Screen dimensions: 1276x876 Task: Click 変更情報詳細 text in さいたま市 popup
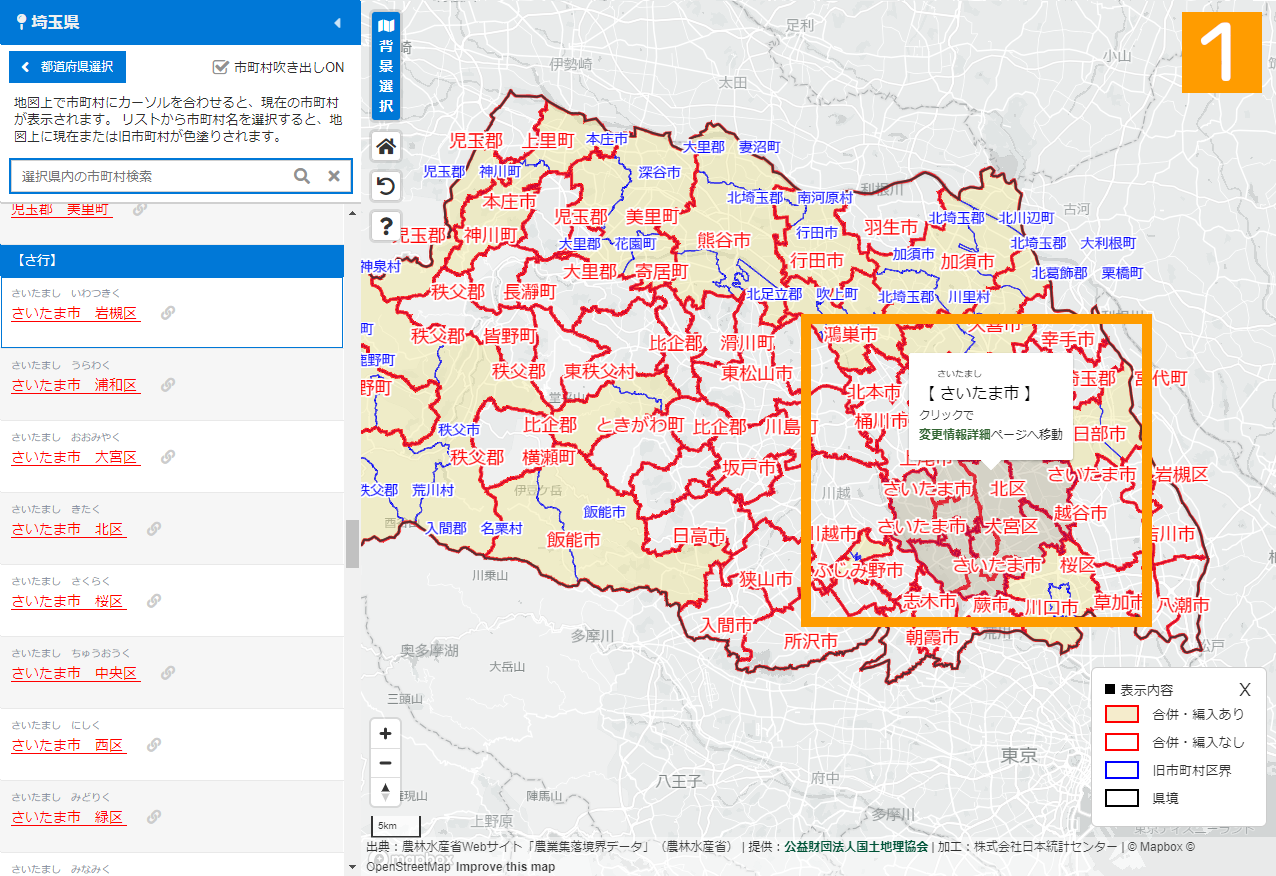(957, 434)
